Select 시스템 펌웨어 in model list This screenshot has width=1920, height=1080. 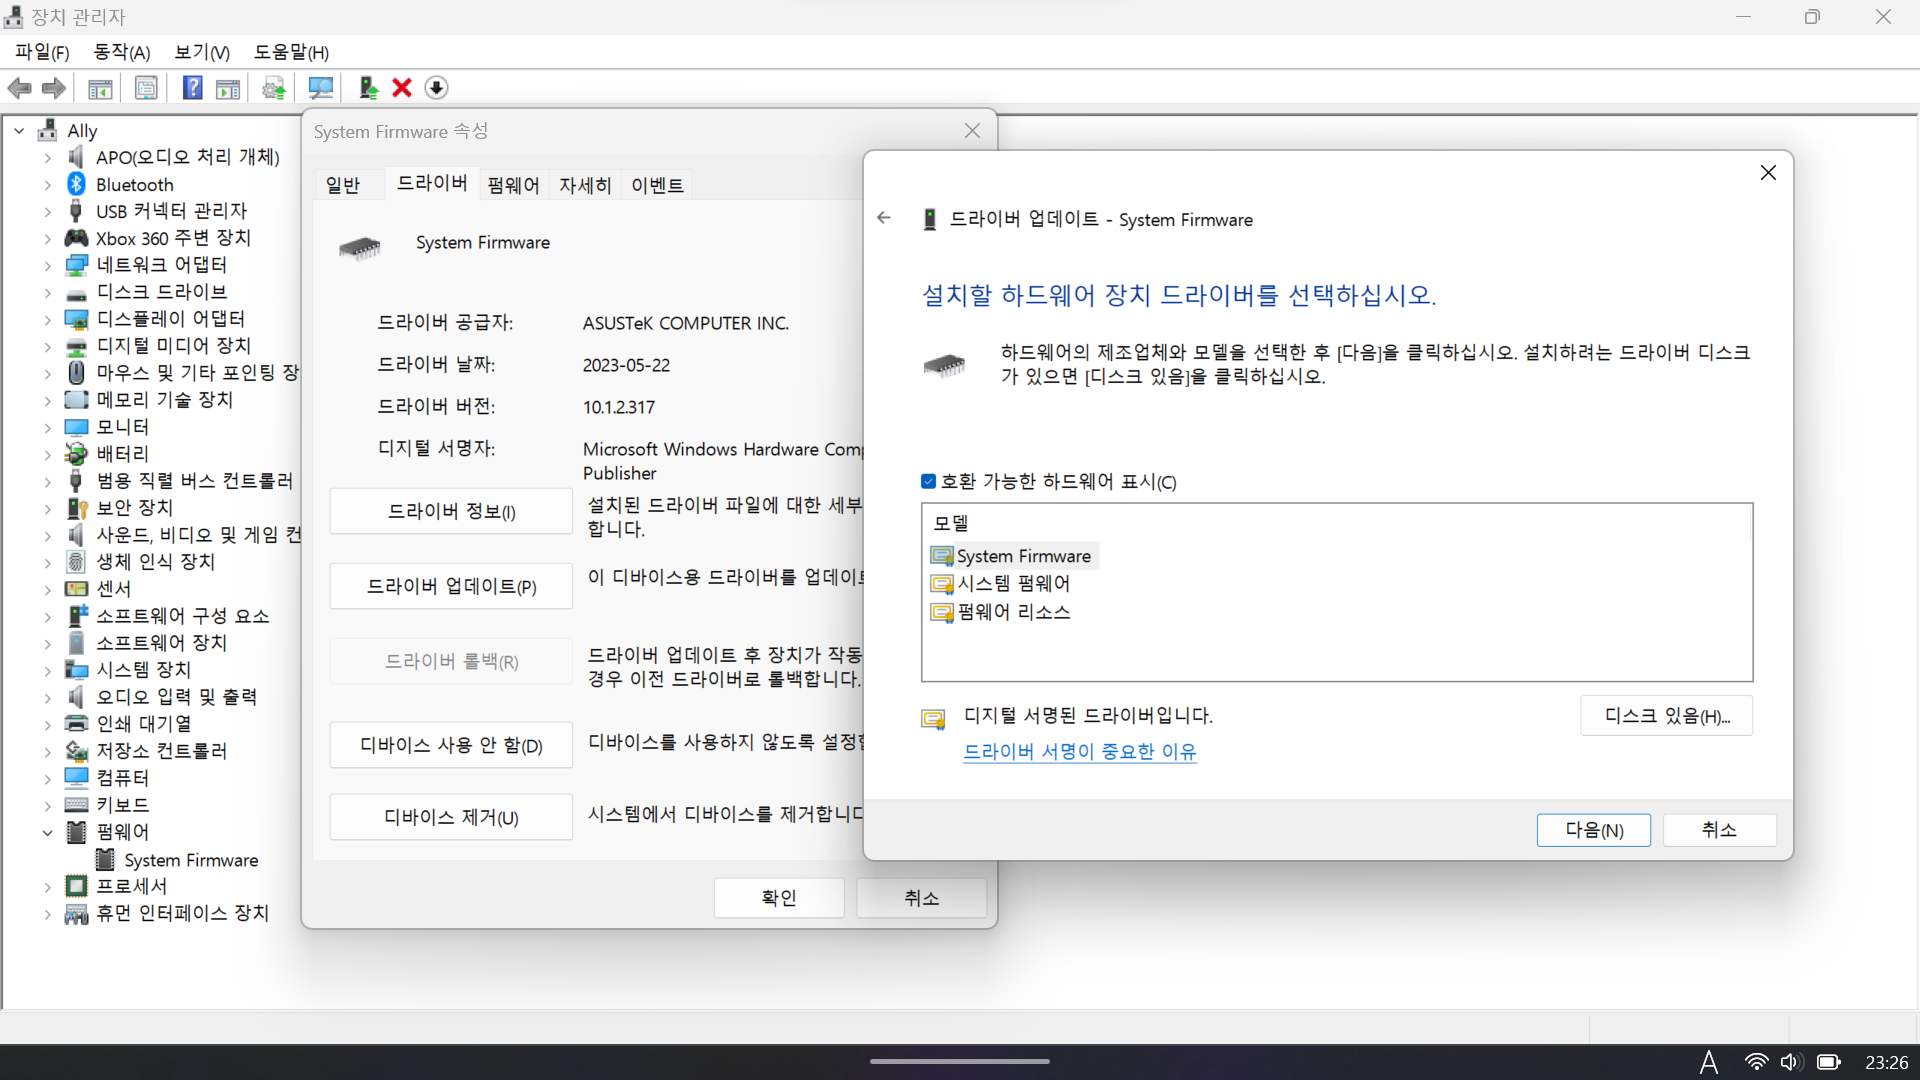pos(1013,584)
